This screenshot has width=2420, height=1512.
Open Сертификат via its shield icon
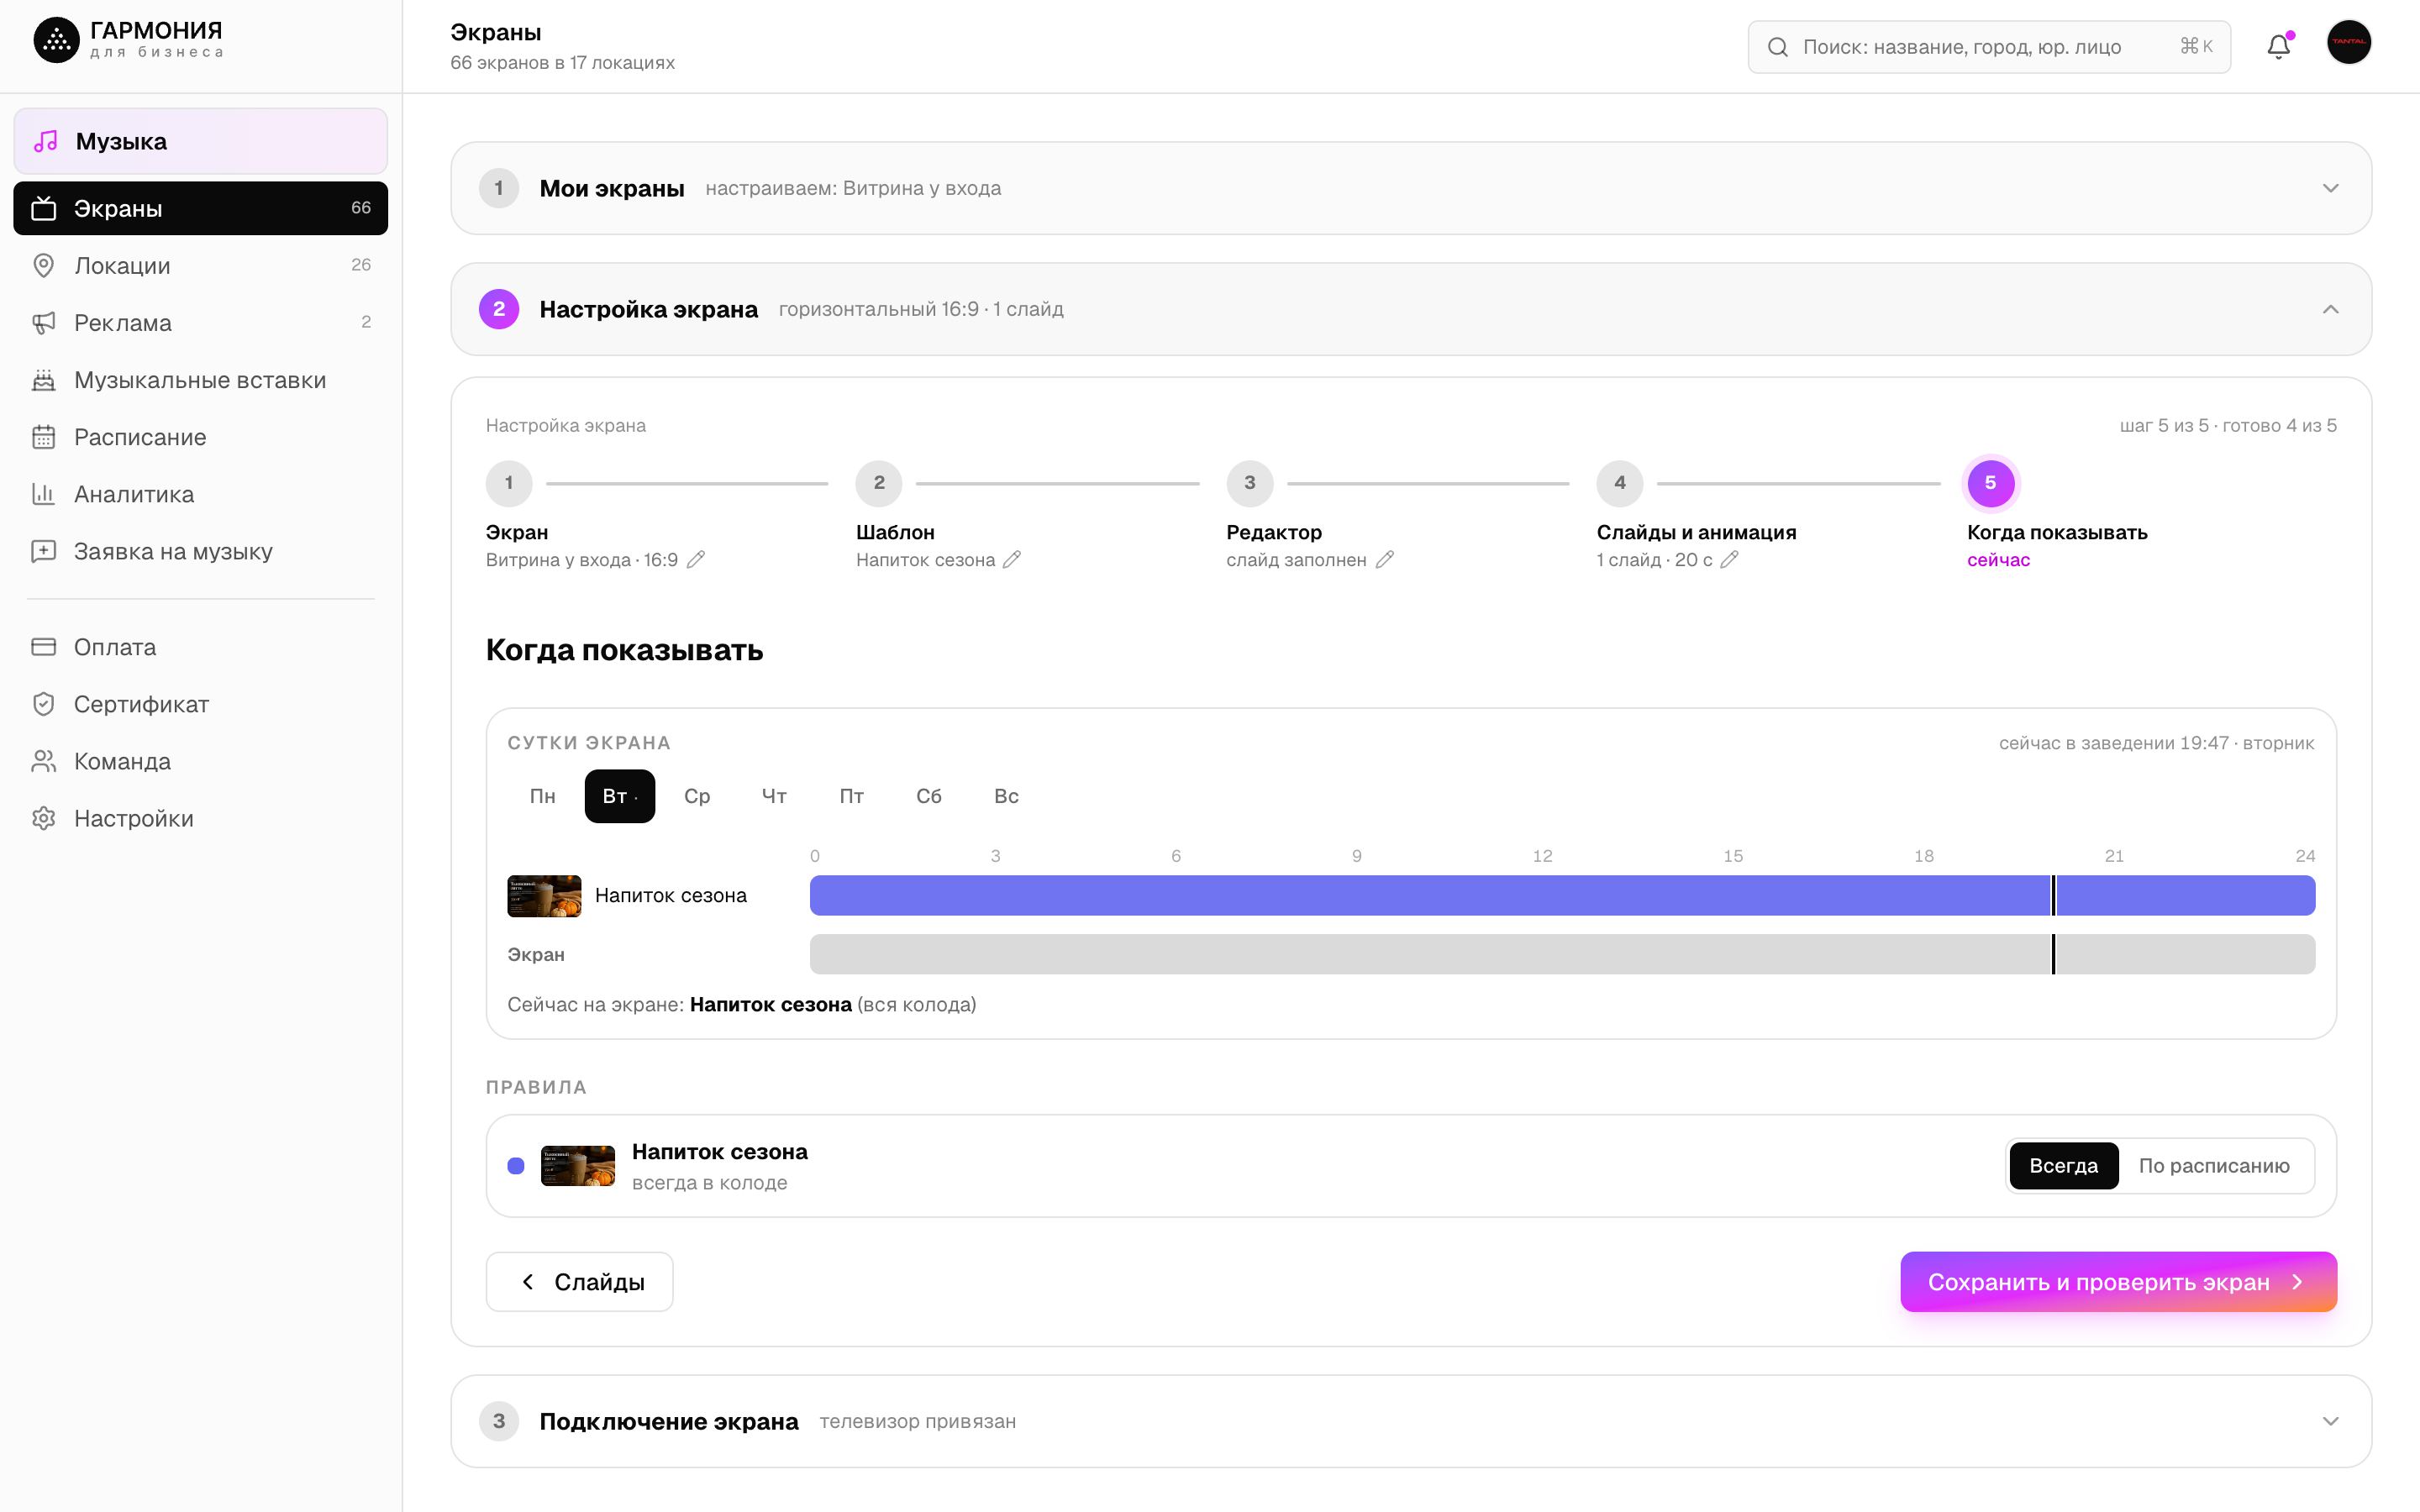(44, 703)
